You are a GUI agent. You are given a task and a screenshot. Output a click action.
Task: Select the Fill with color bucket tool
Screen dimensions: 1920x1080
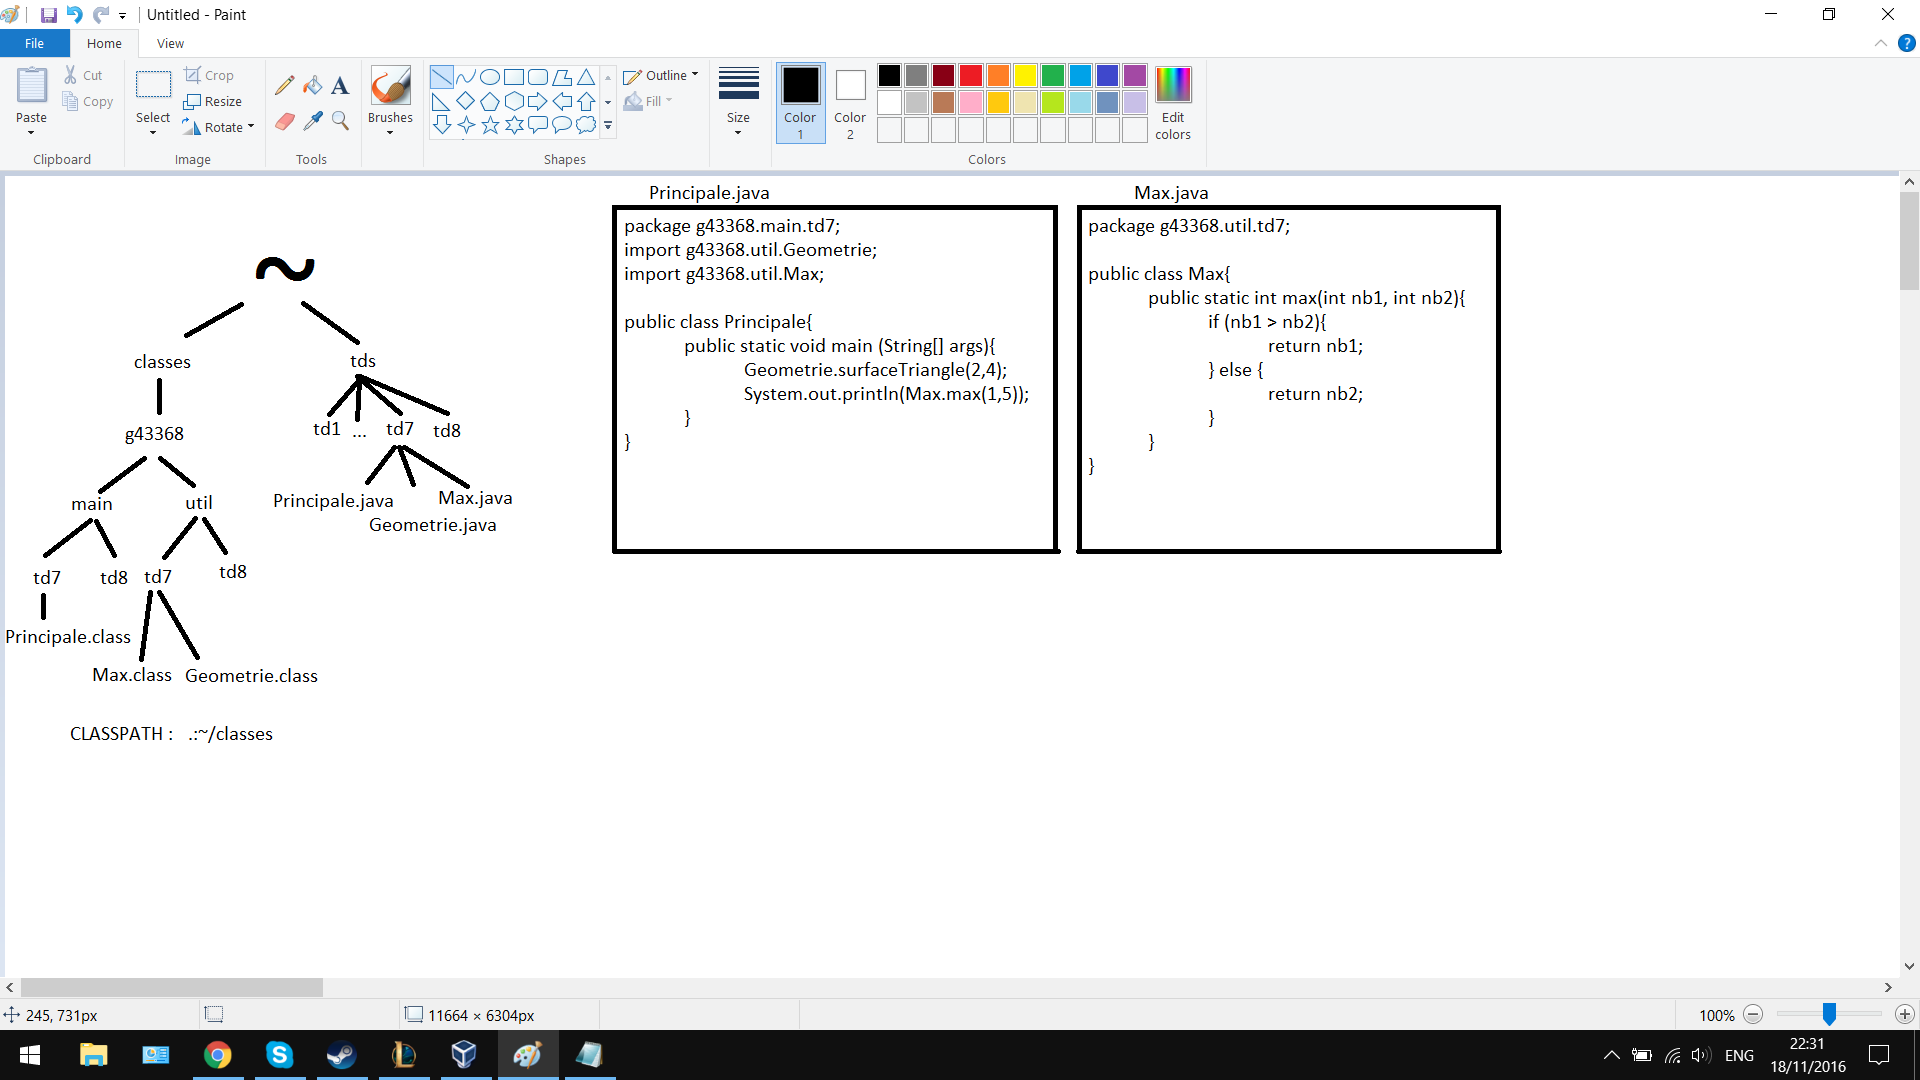[313, 85]
